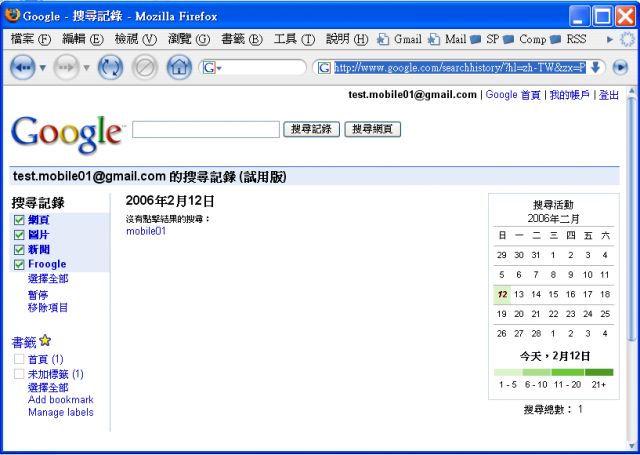Open the 網頁 category link

[x=38, y=220]
